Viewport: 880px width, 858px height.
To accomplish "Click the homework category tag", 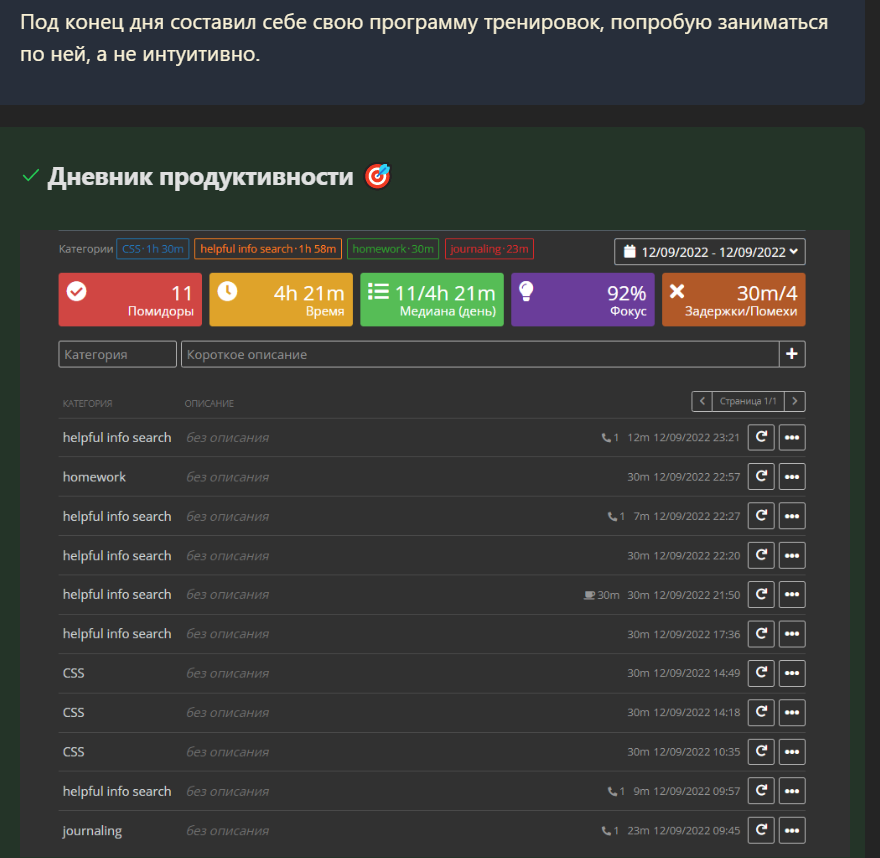I will tap(393, 249).
